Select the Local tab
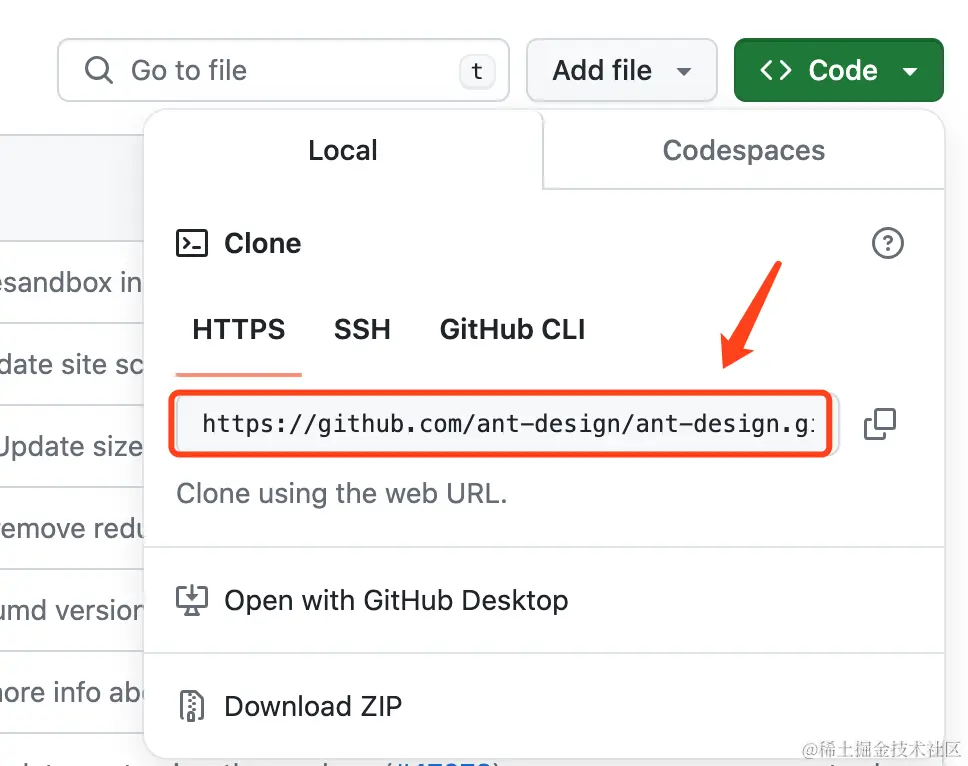The image size is (968, 766). pyautogui.click(x=343, y=151)
